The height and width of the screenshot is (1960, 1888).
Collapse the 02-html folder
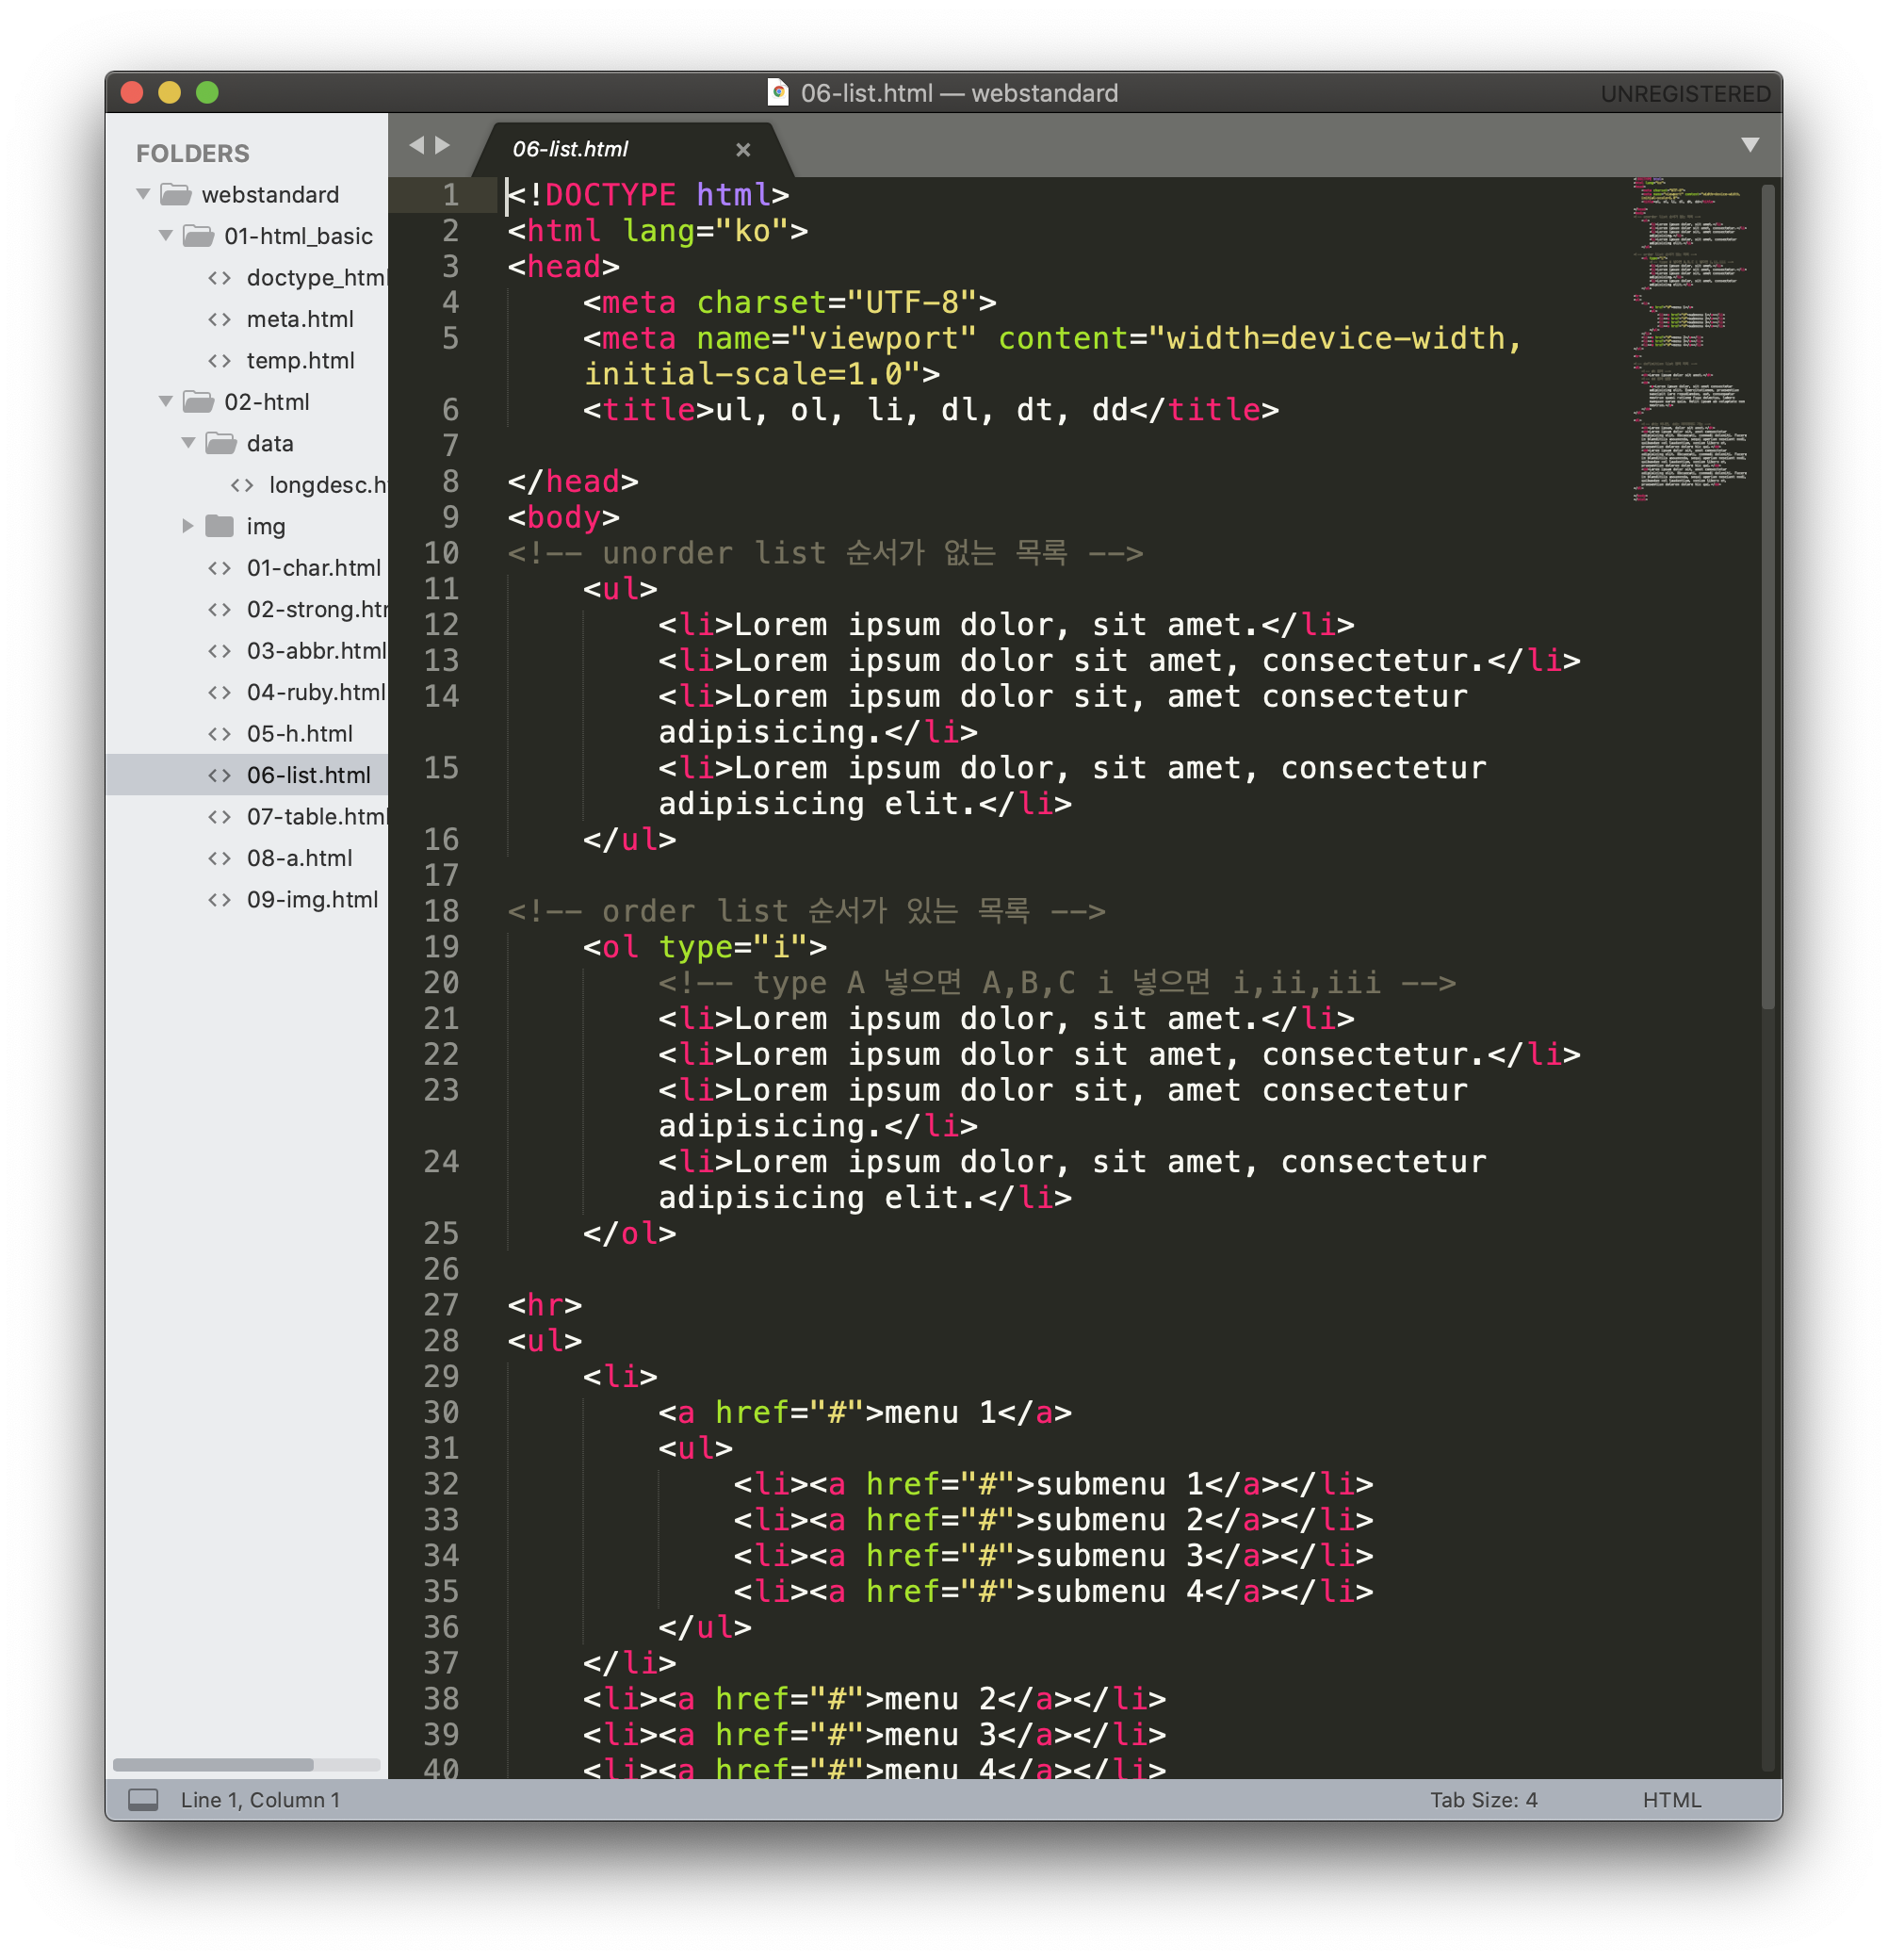click(166, 402)
